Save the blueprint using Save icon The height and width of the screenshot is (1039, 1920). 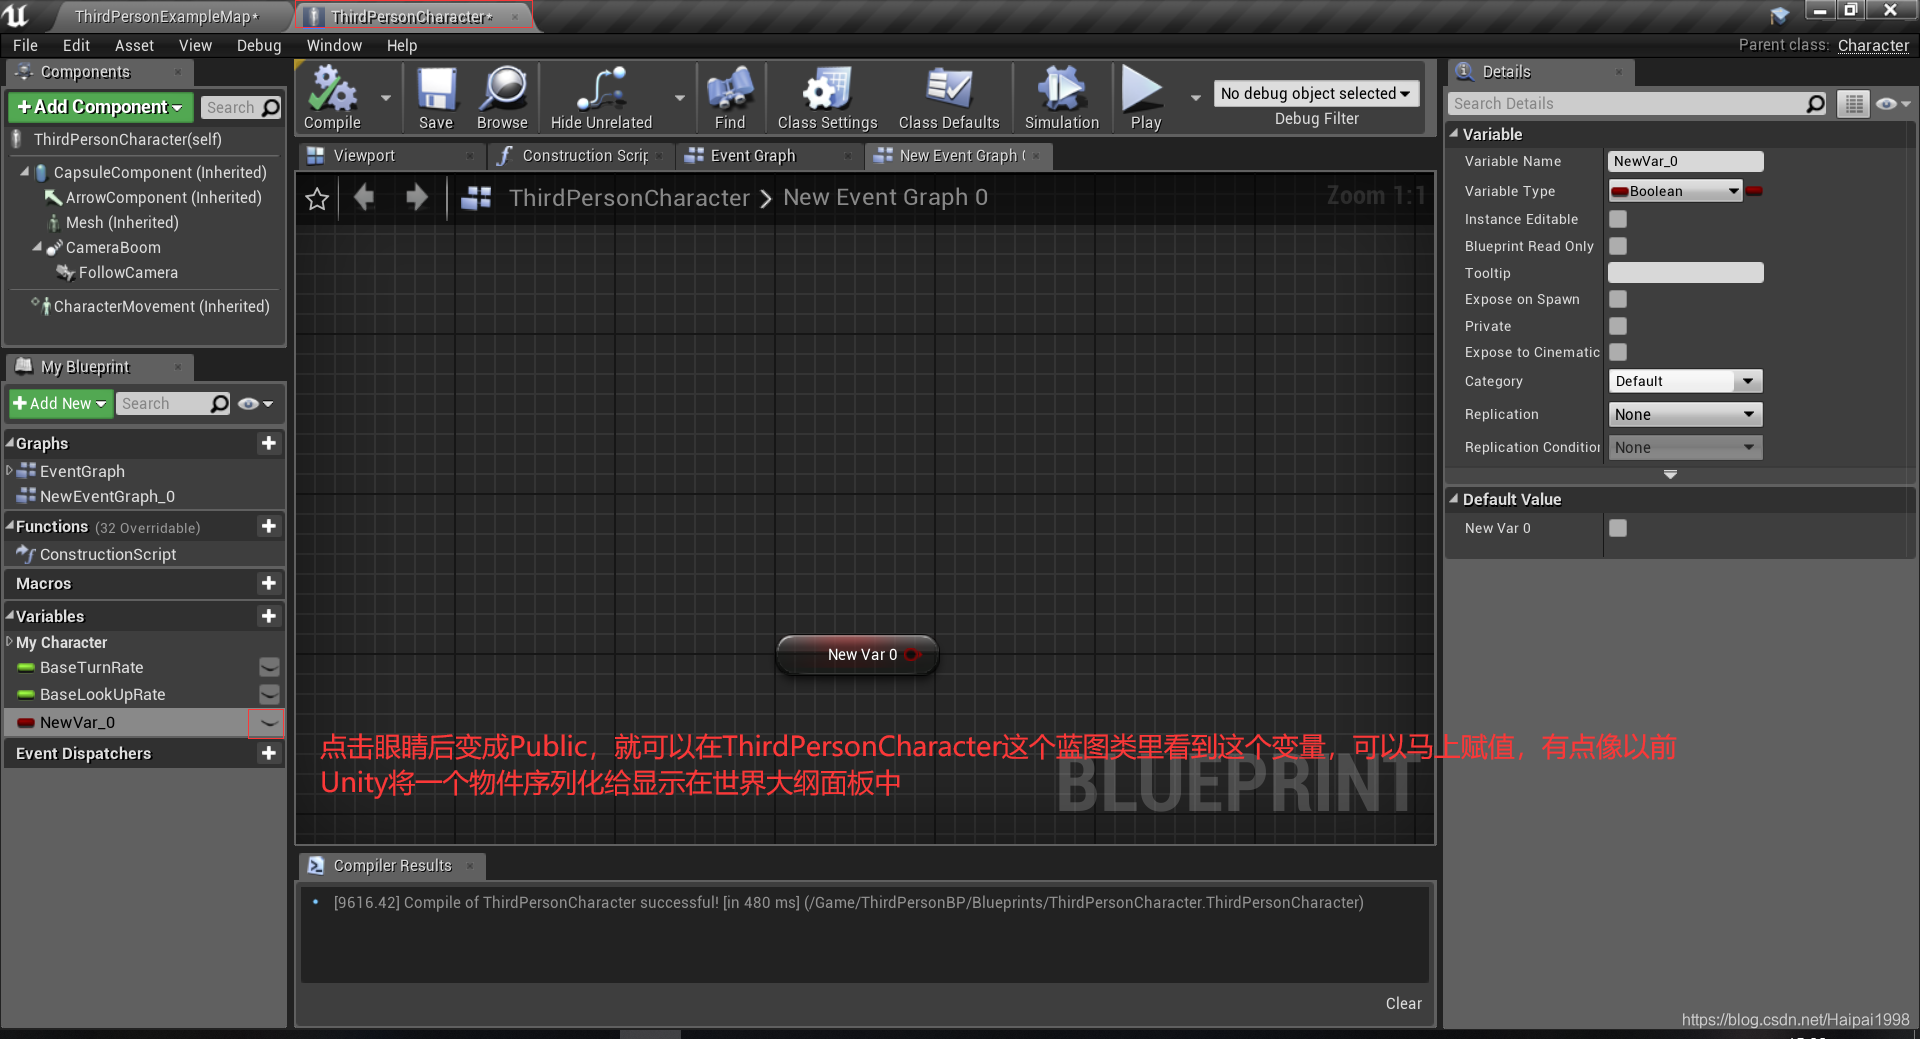tap(436, 98)
